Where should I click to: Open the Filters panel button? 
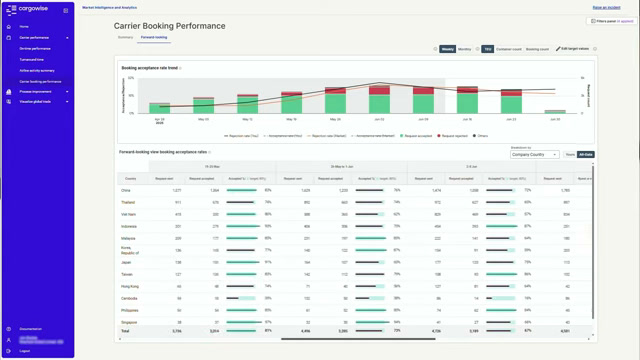pos(612,21)
